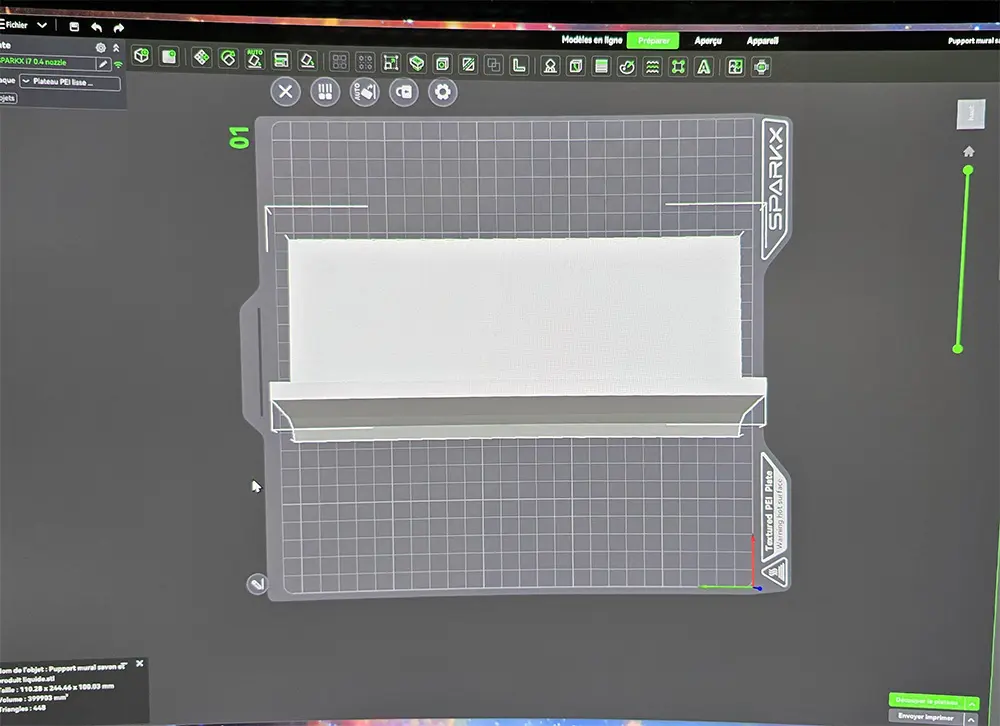Image resolution: width=1000 pixels, height=726 pixels.
Task: Click the round plate arrange button
Action: (x=325, y=93)
